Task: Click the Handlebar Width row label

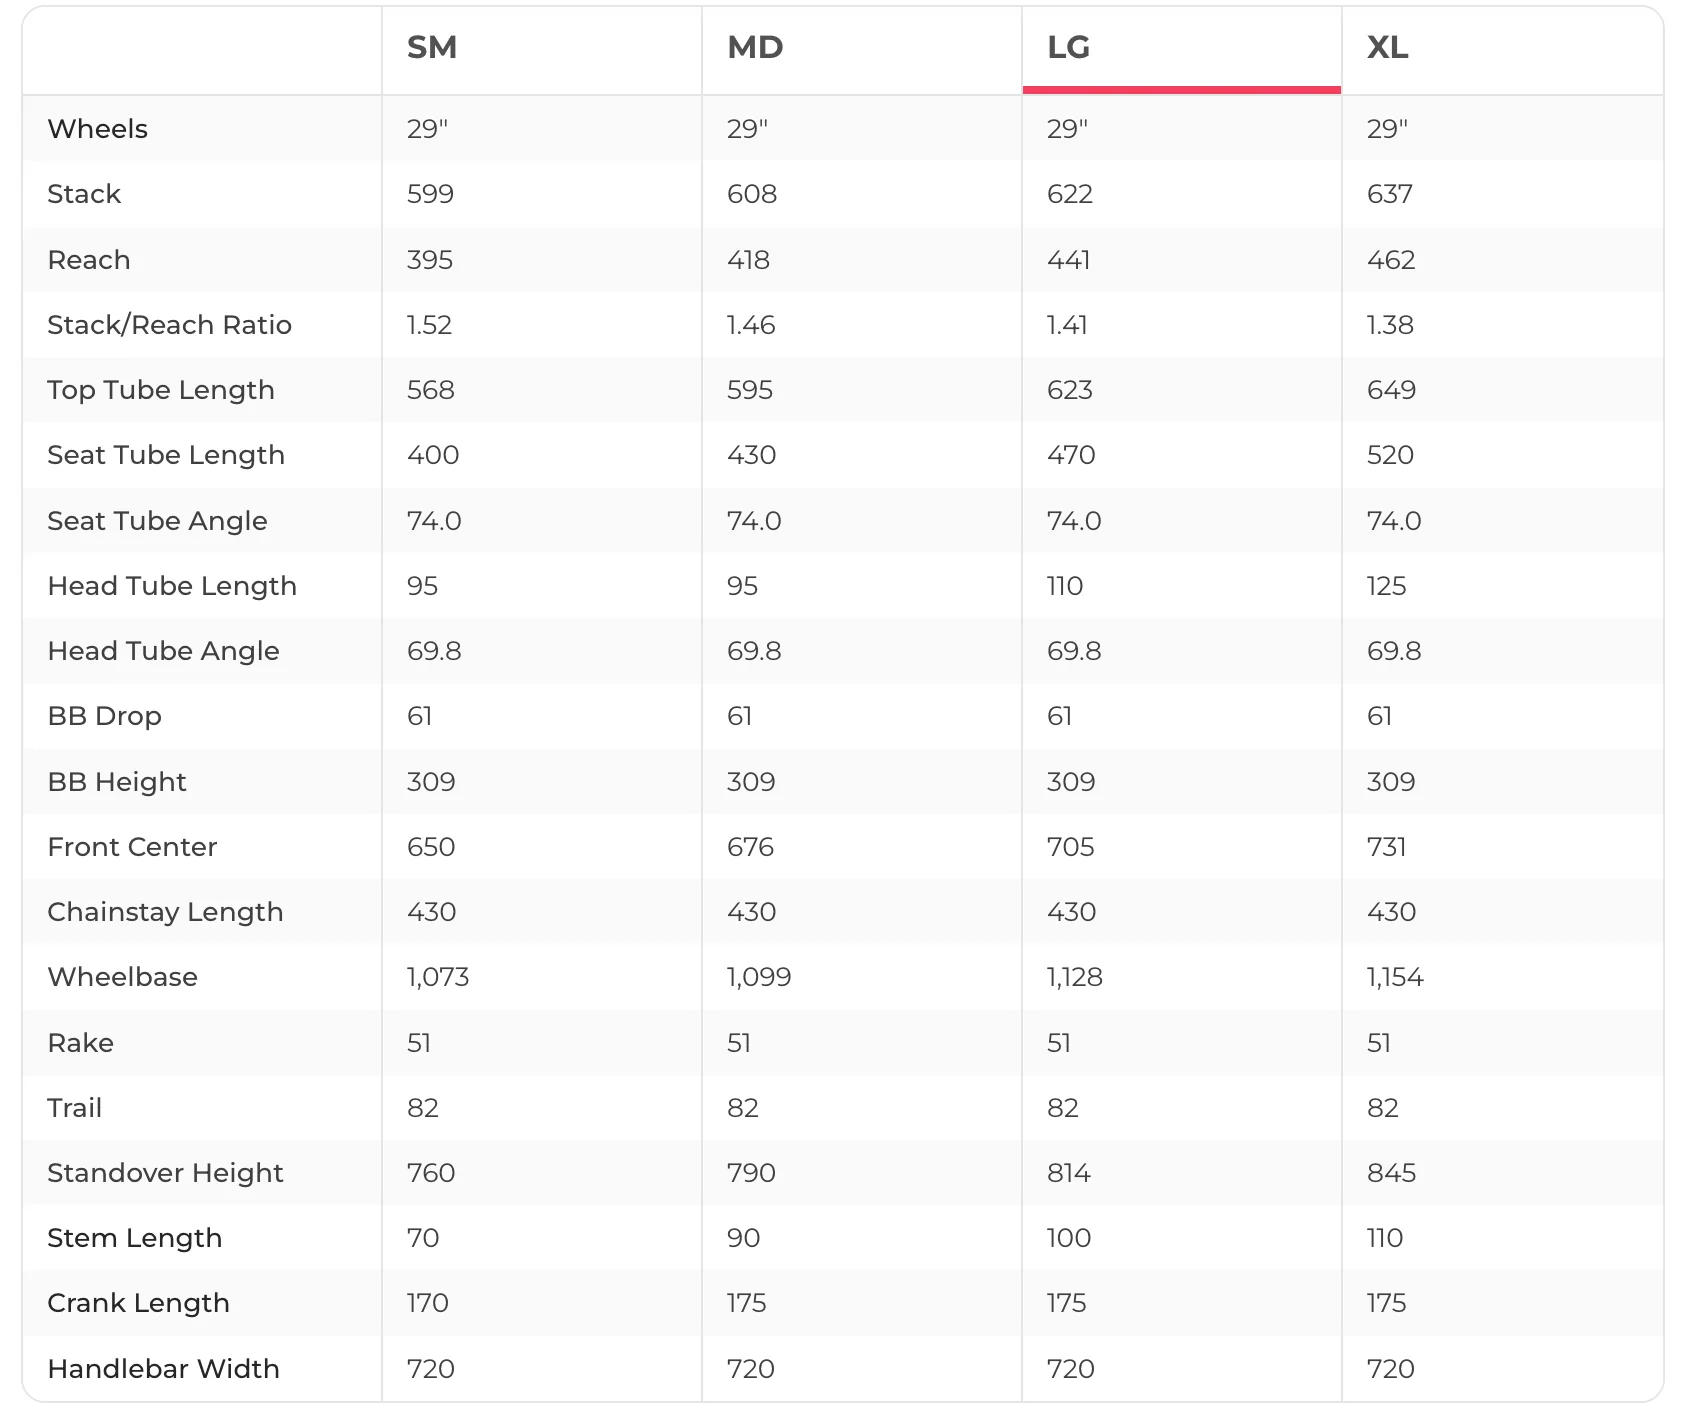Action: coord(164,1369)
